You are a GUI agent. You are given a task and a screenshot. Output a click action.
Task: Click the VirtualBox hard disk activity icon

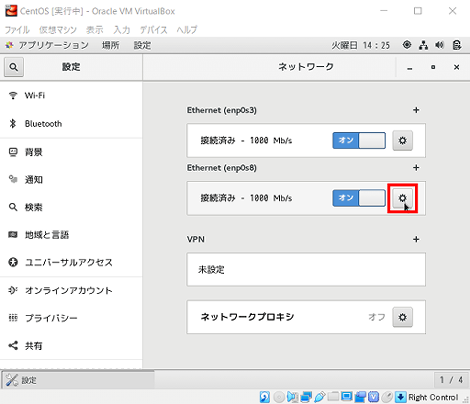pos(265,397)
